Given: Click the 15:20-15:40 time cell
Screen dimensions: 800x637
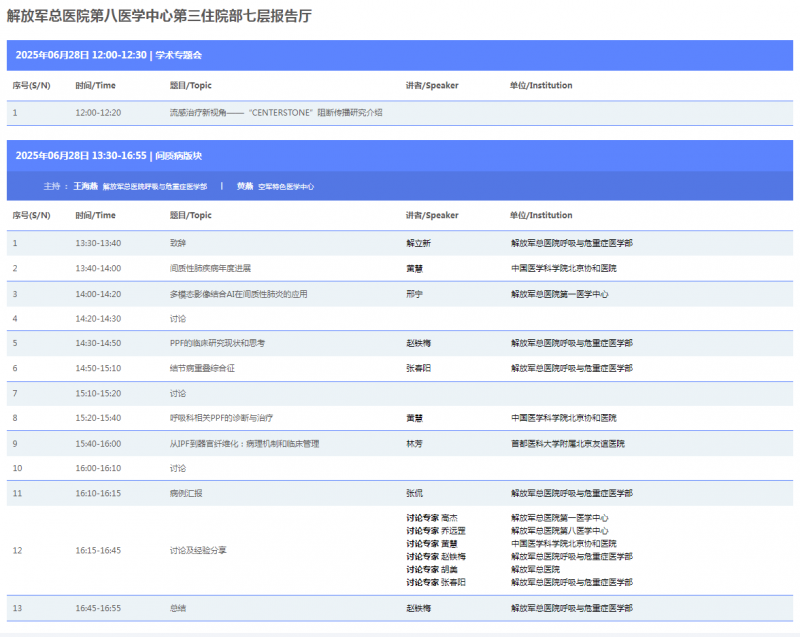Looking at the screenshot, I should pyautogui.click(x=98, y=418).
